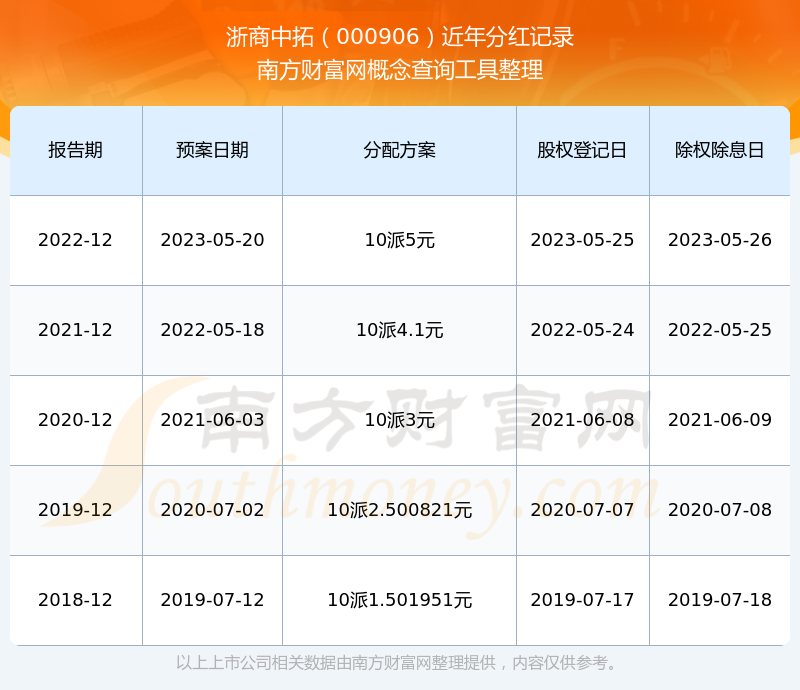The width and height of the screenshot is (800, 690).
Task: Click the 股权登记日 column header
Action: 582,150
